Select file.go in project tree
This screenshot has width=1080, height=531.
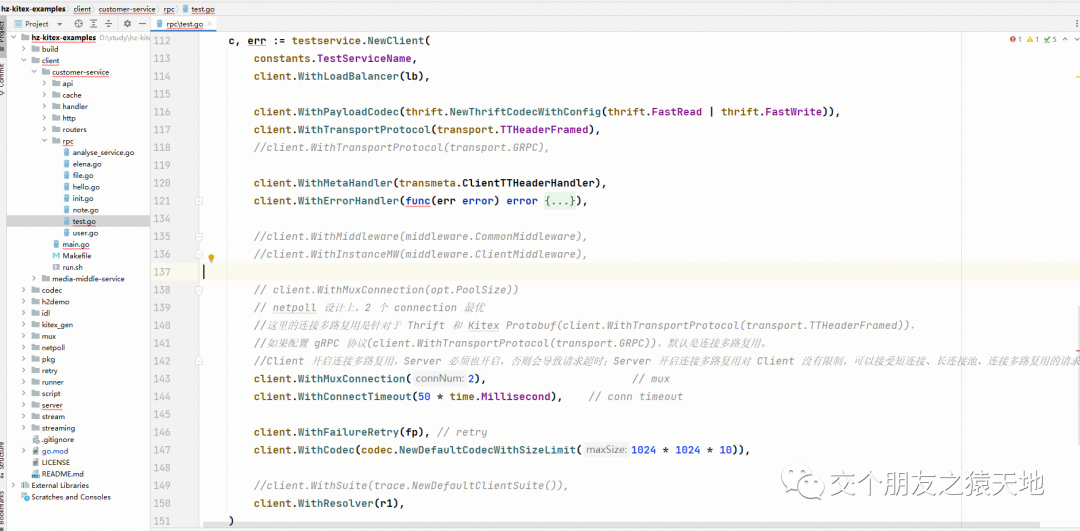tap(83, 176)
